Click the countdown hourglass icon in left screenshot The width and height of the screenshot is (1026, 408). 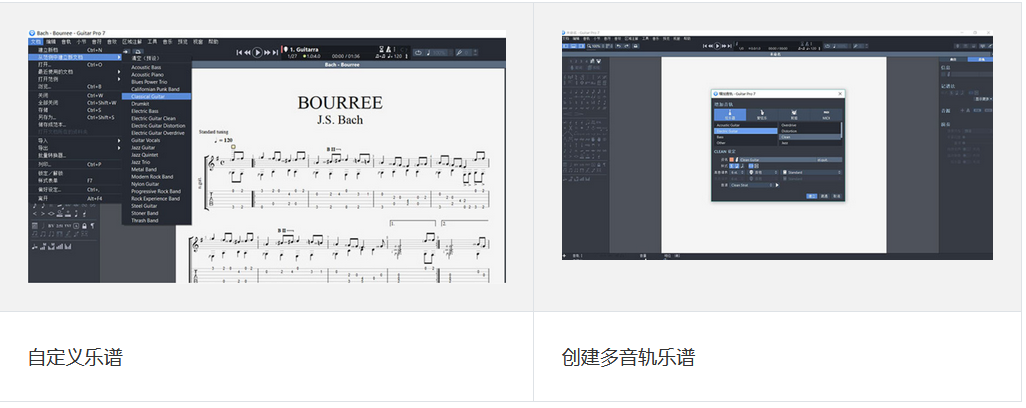click(x=381, y=49)
